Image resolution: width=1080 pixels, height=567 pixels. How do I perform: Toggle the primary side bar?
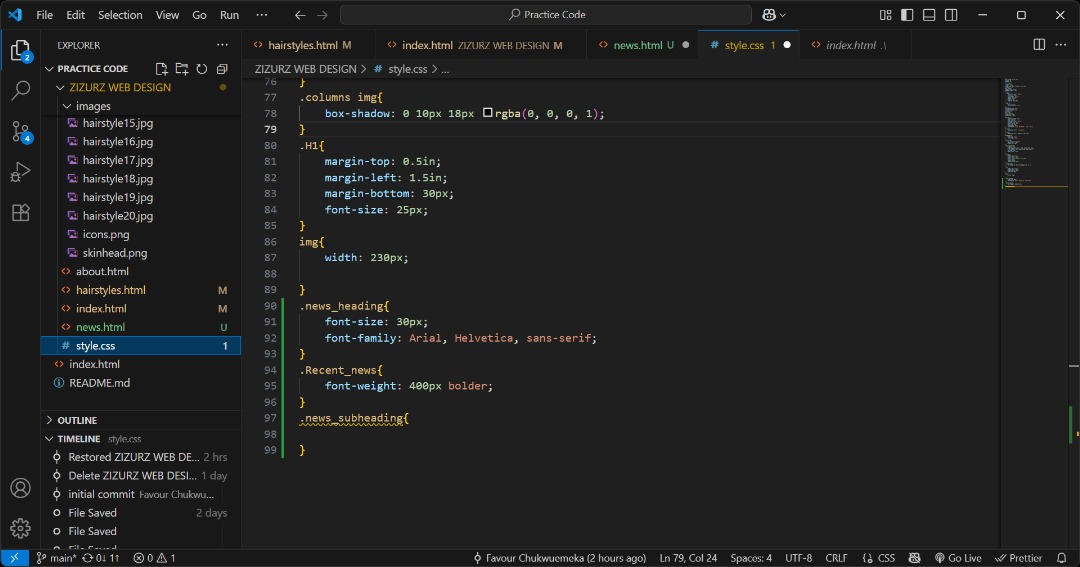pyautogui.click(x=907, y=14)
